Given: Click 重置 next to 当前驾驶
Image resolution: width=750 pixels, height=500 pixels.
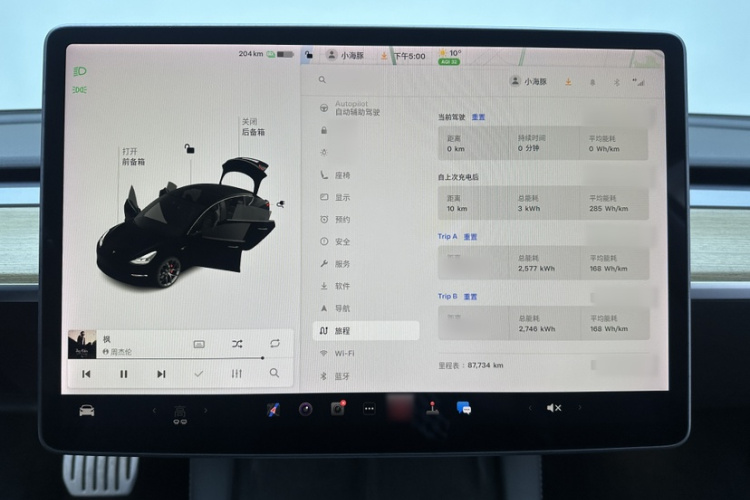Looking at the screenshot, I should [x=478, y=117].
